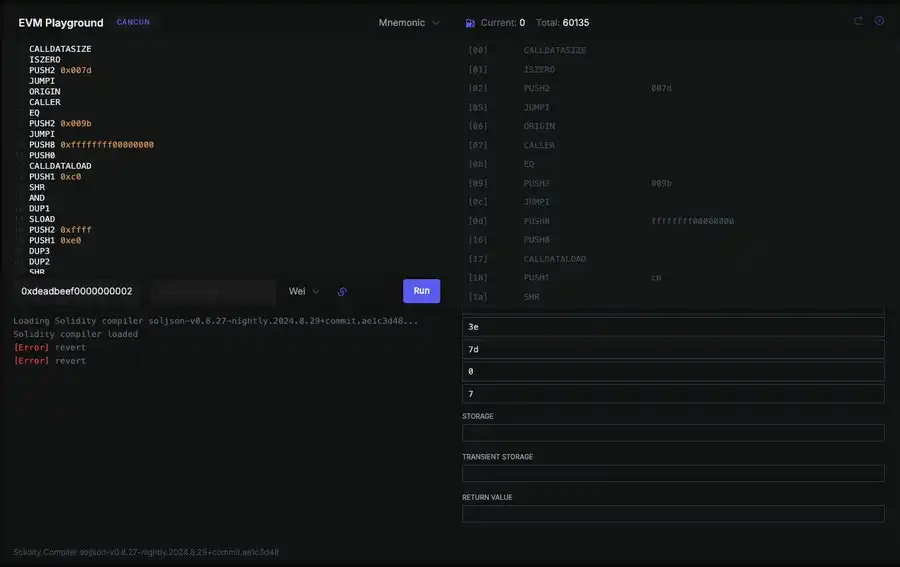Toggle breakpoint beside PUSH8 0xffffffff00000000 line
900x567 pixels.
pyautogui.click(x=20, y=145)
